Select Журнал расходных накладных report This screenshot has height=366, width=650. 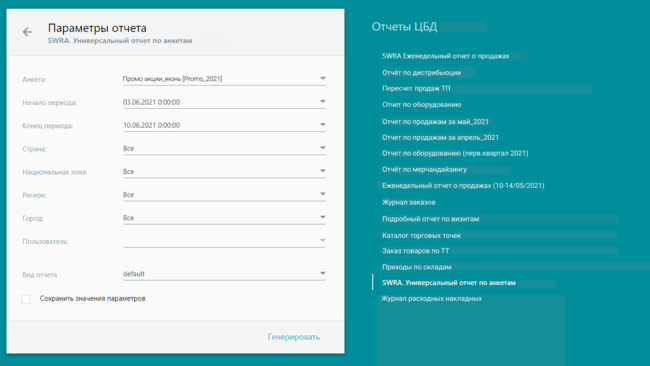click(432, 298)
